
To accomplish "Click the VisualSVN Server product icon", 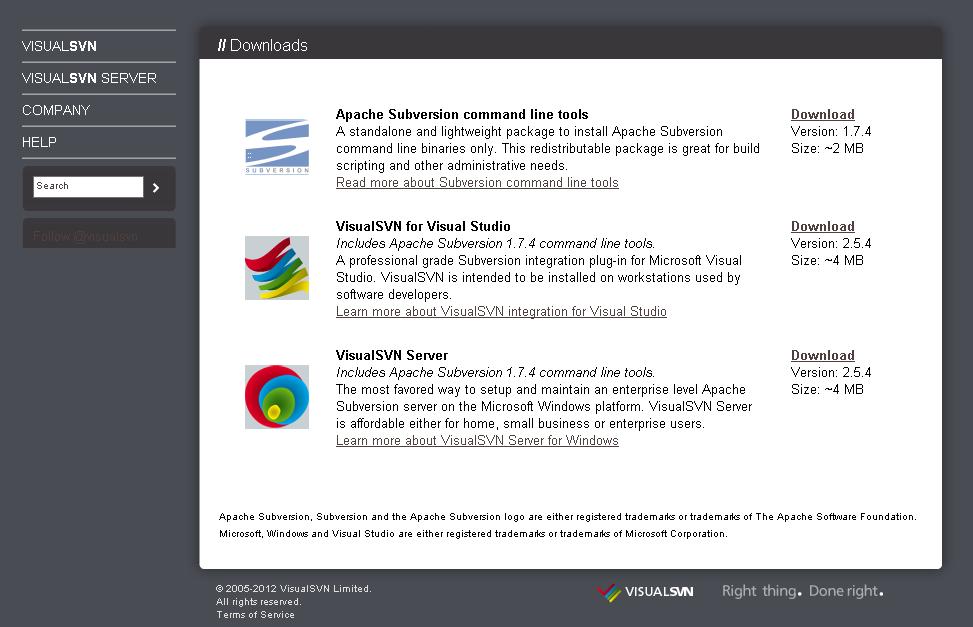I will click(x=277, y=397).
